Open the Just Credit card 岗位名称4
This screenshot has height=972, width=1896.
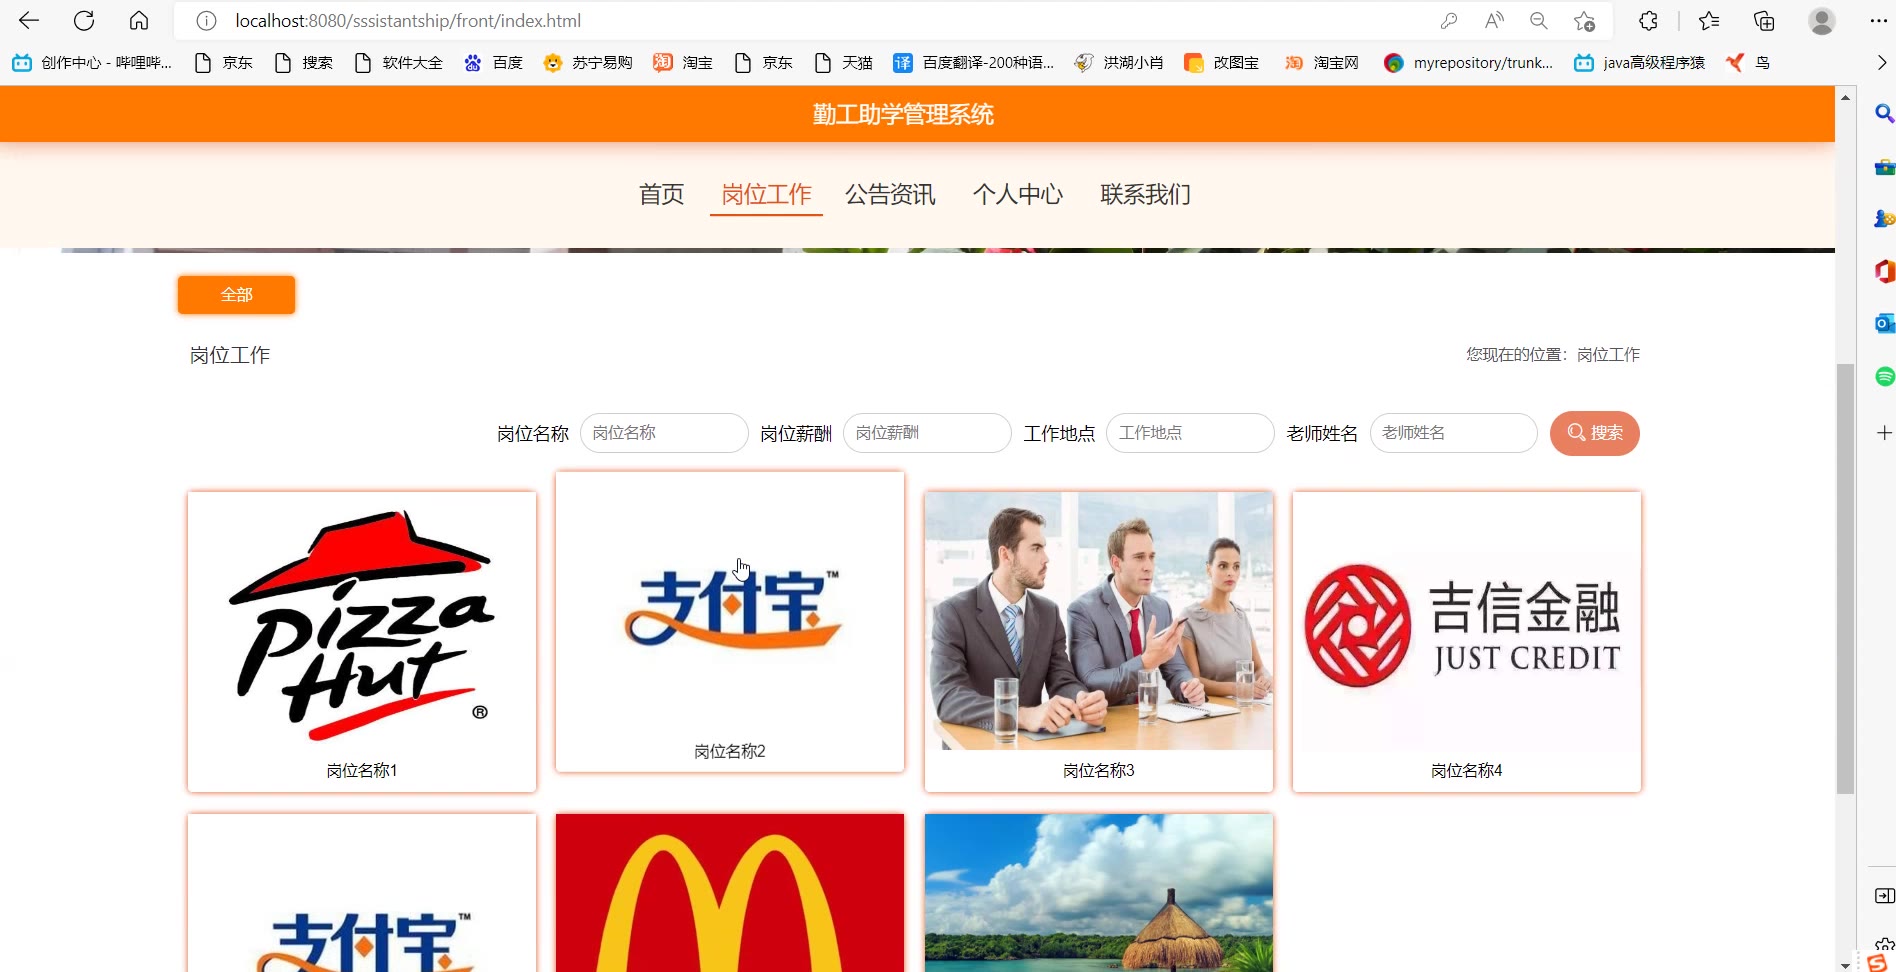[x=1467, y=641]
